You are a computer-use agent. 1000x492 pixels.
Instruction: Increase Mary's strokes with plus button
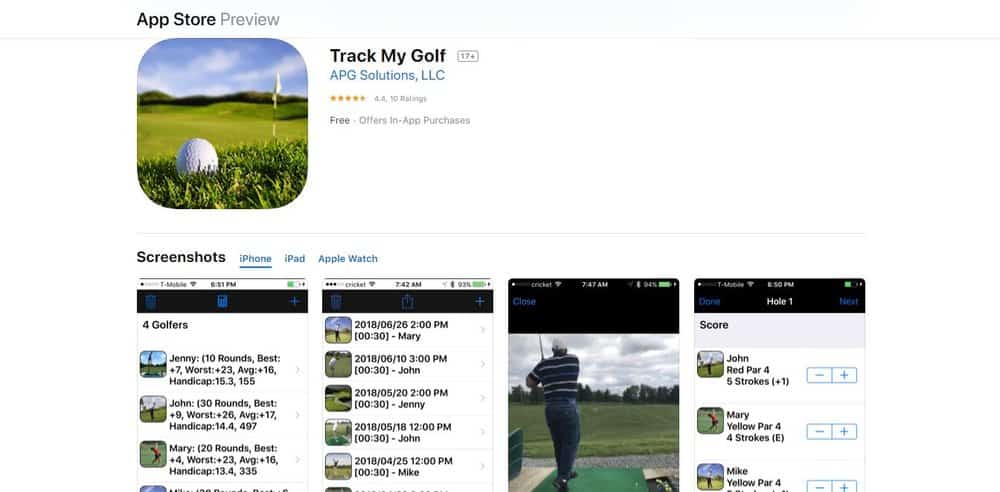pyautogui.click(x=844, y=432)
